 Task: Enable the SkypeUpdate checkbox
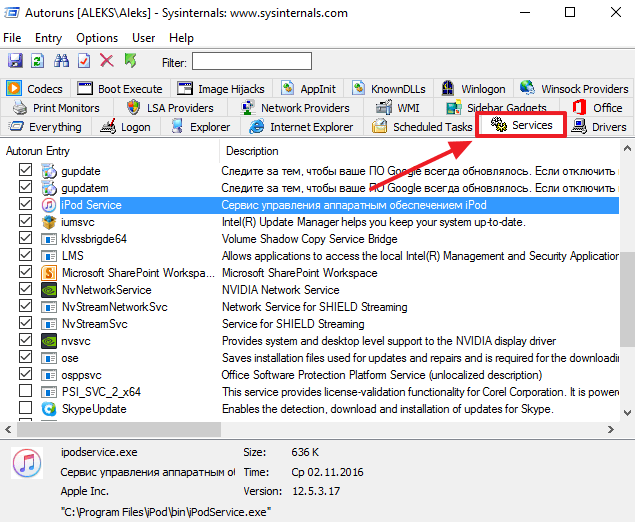(x=26, y=409)
